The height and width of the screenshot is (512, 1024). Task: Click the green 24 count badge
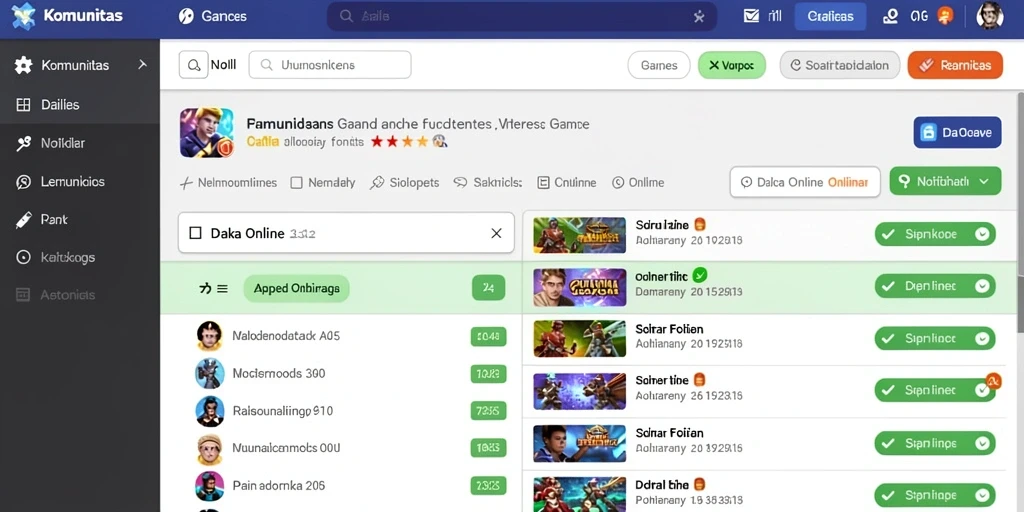(x=488, y=288)
